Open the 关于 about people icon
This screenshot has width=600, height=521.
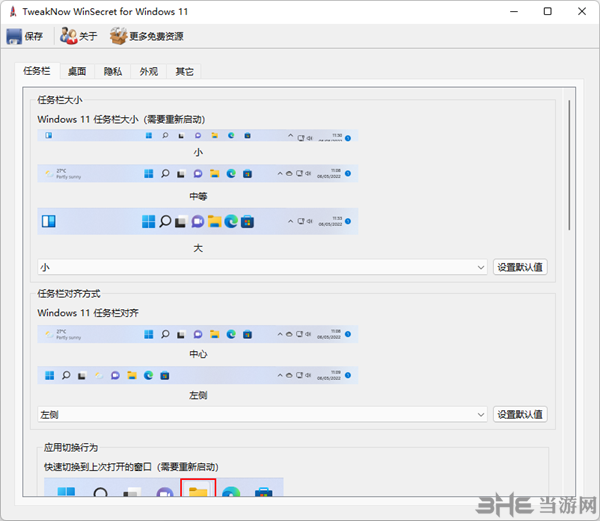point(68,36)
